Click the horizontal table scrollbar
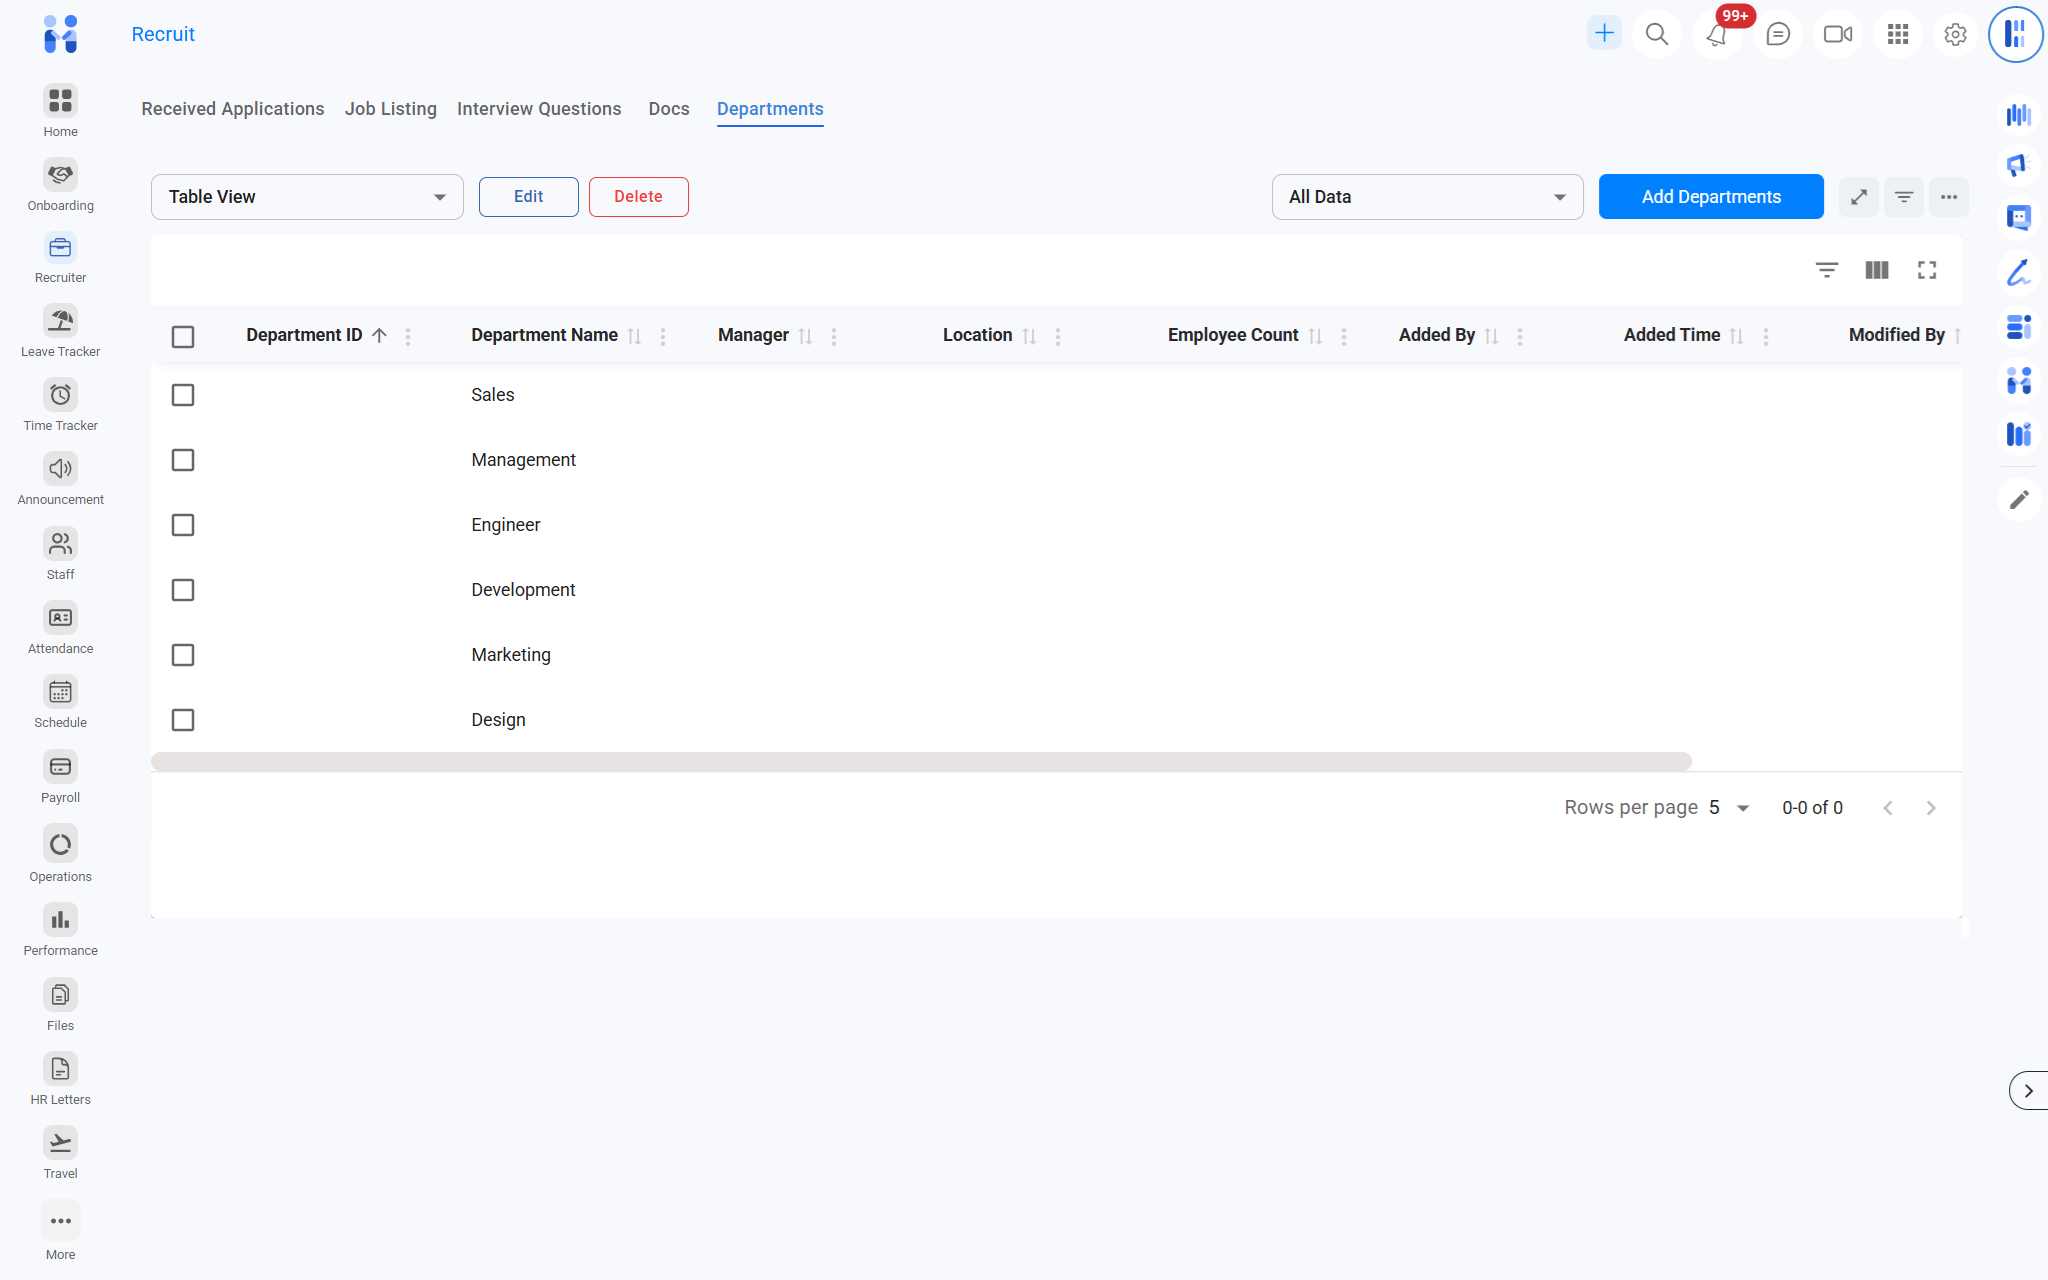Image resolution: width=2048 pixels, height=1280 pixels. coord(920,762)
